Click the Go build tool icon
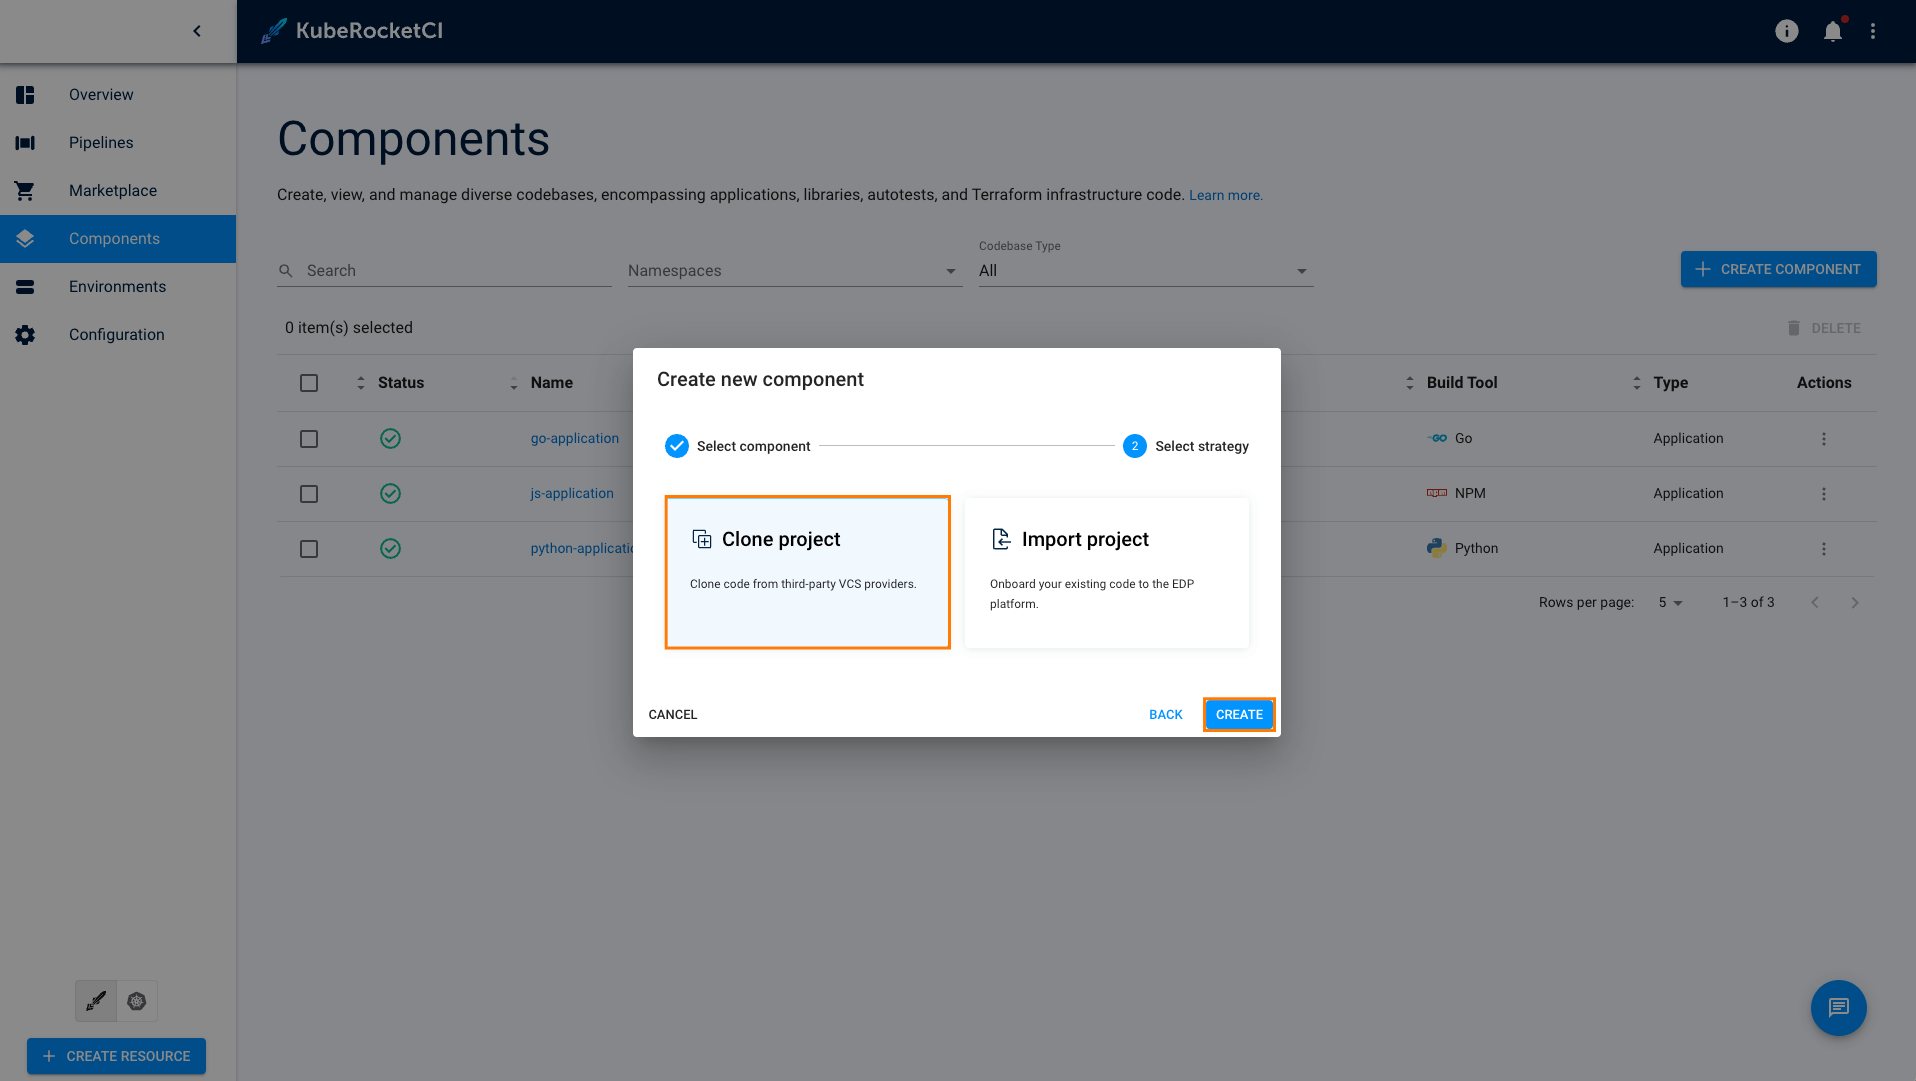1916x1081 pixels. [1437, 438]
